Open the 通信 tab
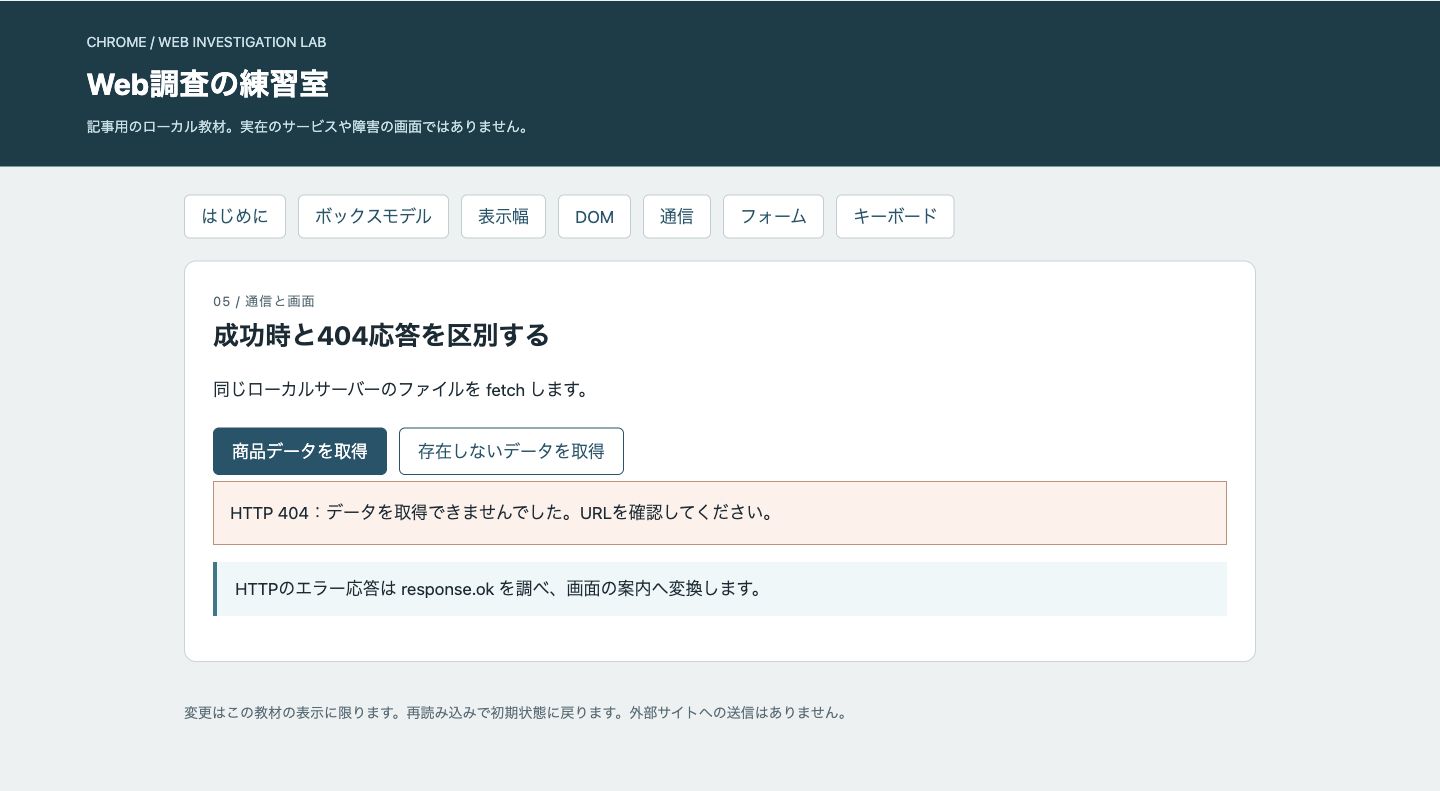 click(x=677, y=216)
